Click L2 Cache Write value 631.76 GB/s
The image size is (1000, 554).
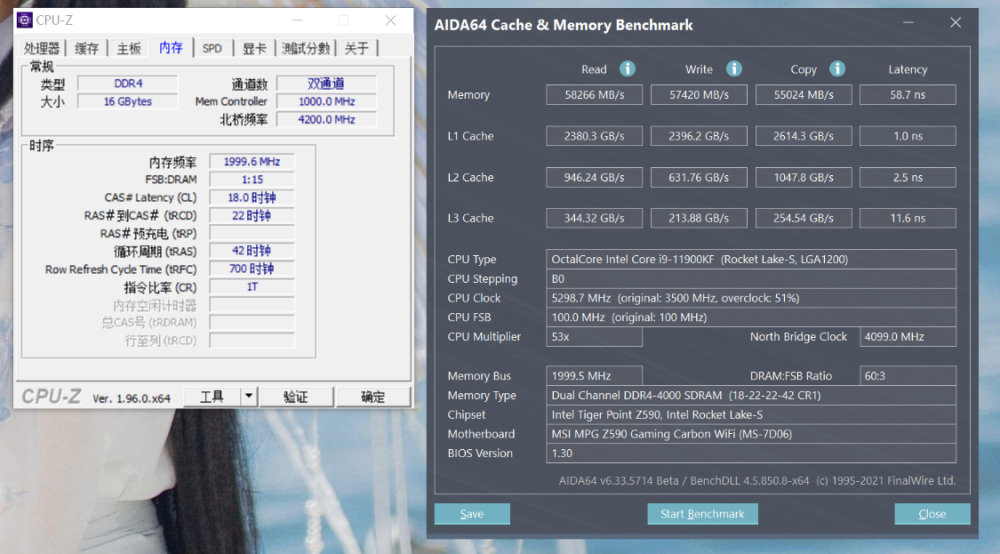coord(699,177)
